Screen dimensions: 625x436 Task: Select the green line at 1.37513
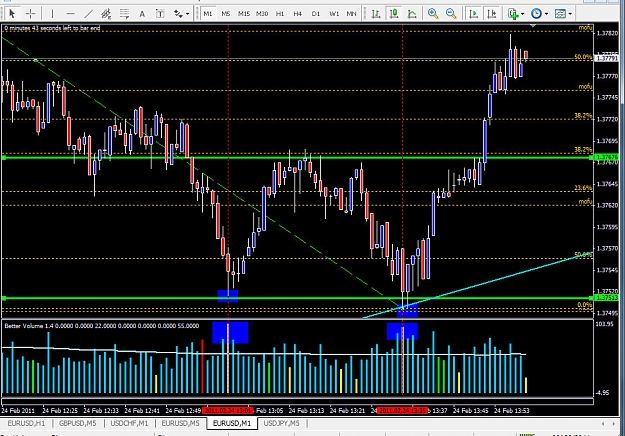(297, 298)
